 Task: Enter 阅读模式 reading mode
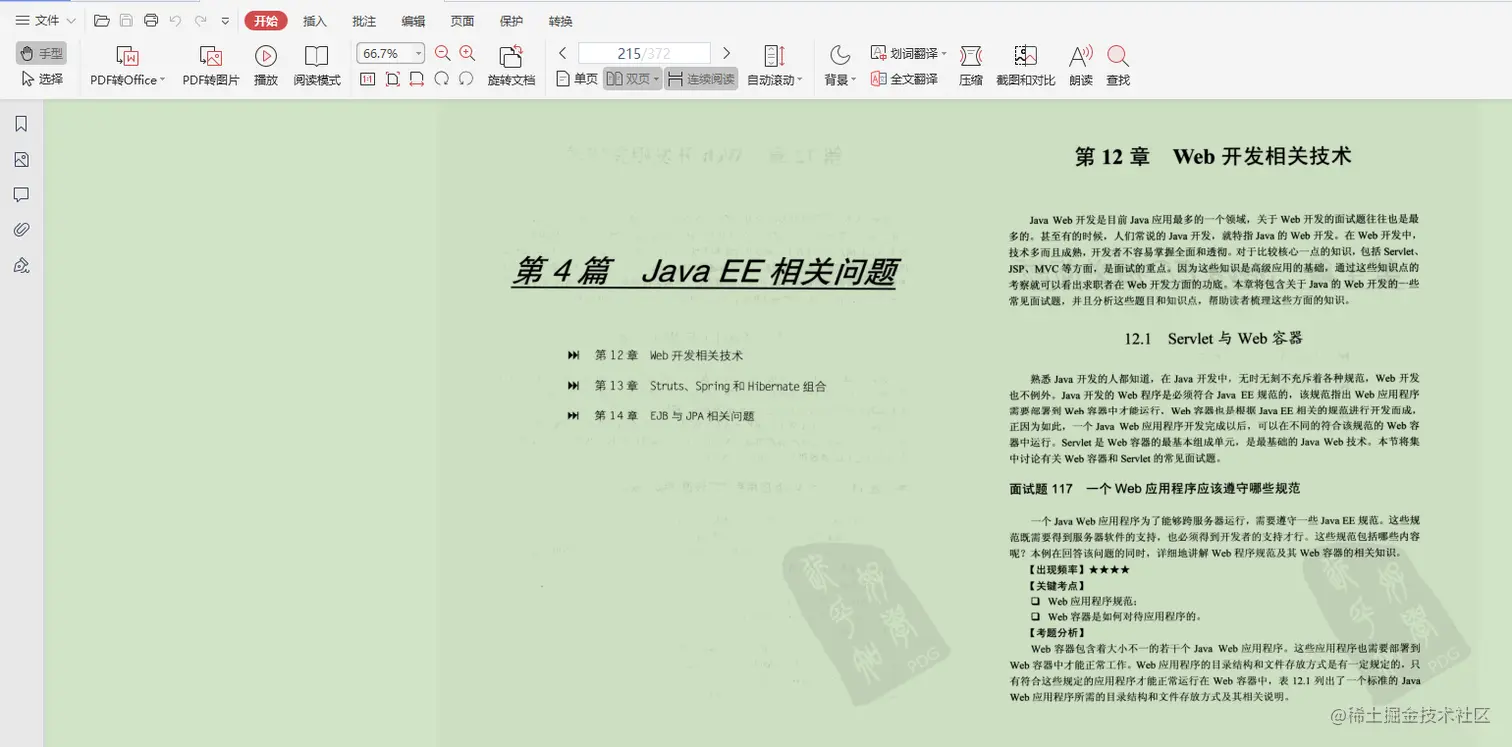317,64
